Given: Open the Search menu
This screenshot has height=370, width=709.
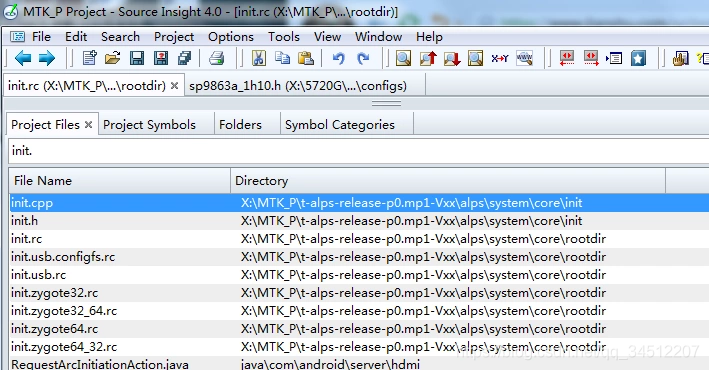Looking at the screenshot, I should click(x=120, y=37).
